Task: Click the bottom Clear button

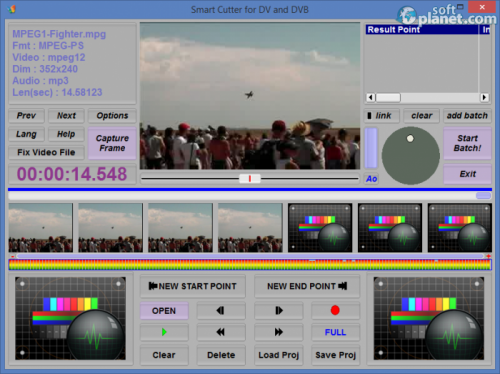Action: tap(164, 355)
